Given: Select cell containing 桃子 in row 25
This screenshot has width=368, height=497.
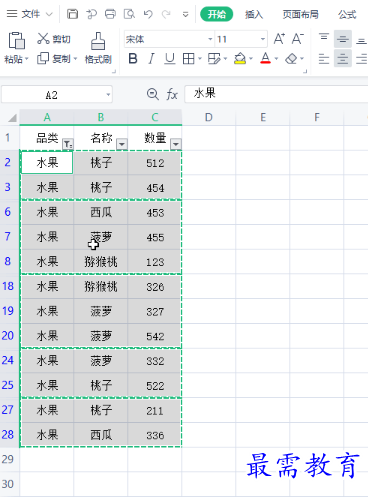Looking at the screenshot, I should pos(101,385).
